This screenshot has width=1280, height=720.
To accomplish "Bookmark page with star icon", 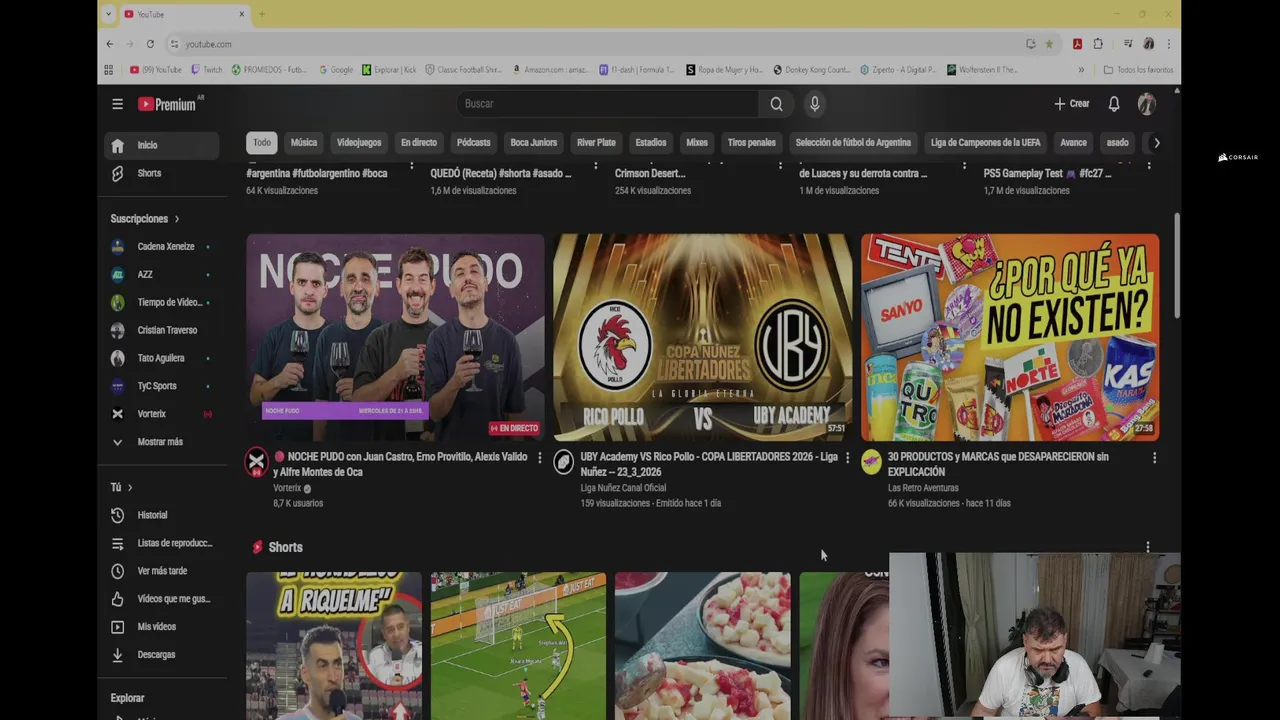I will click(1049, 44).
